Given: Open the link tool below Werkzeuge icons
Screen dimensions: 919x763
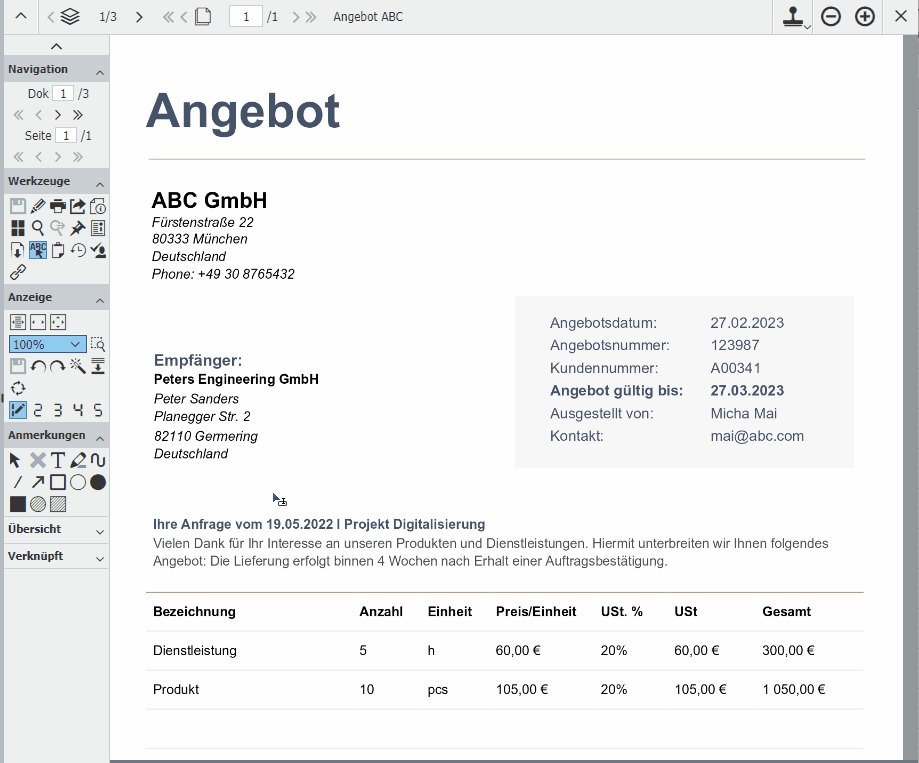Looking at the screenshot, I should tap(17, 271).
